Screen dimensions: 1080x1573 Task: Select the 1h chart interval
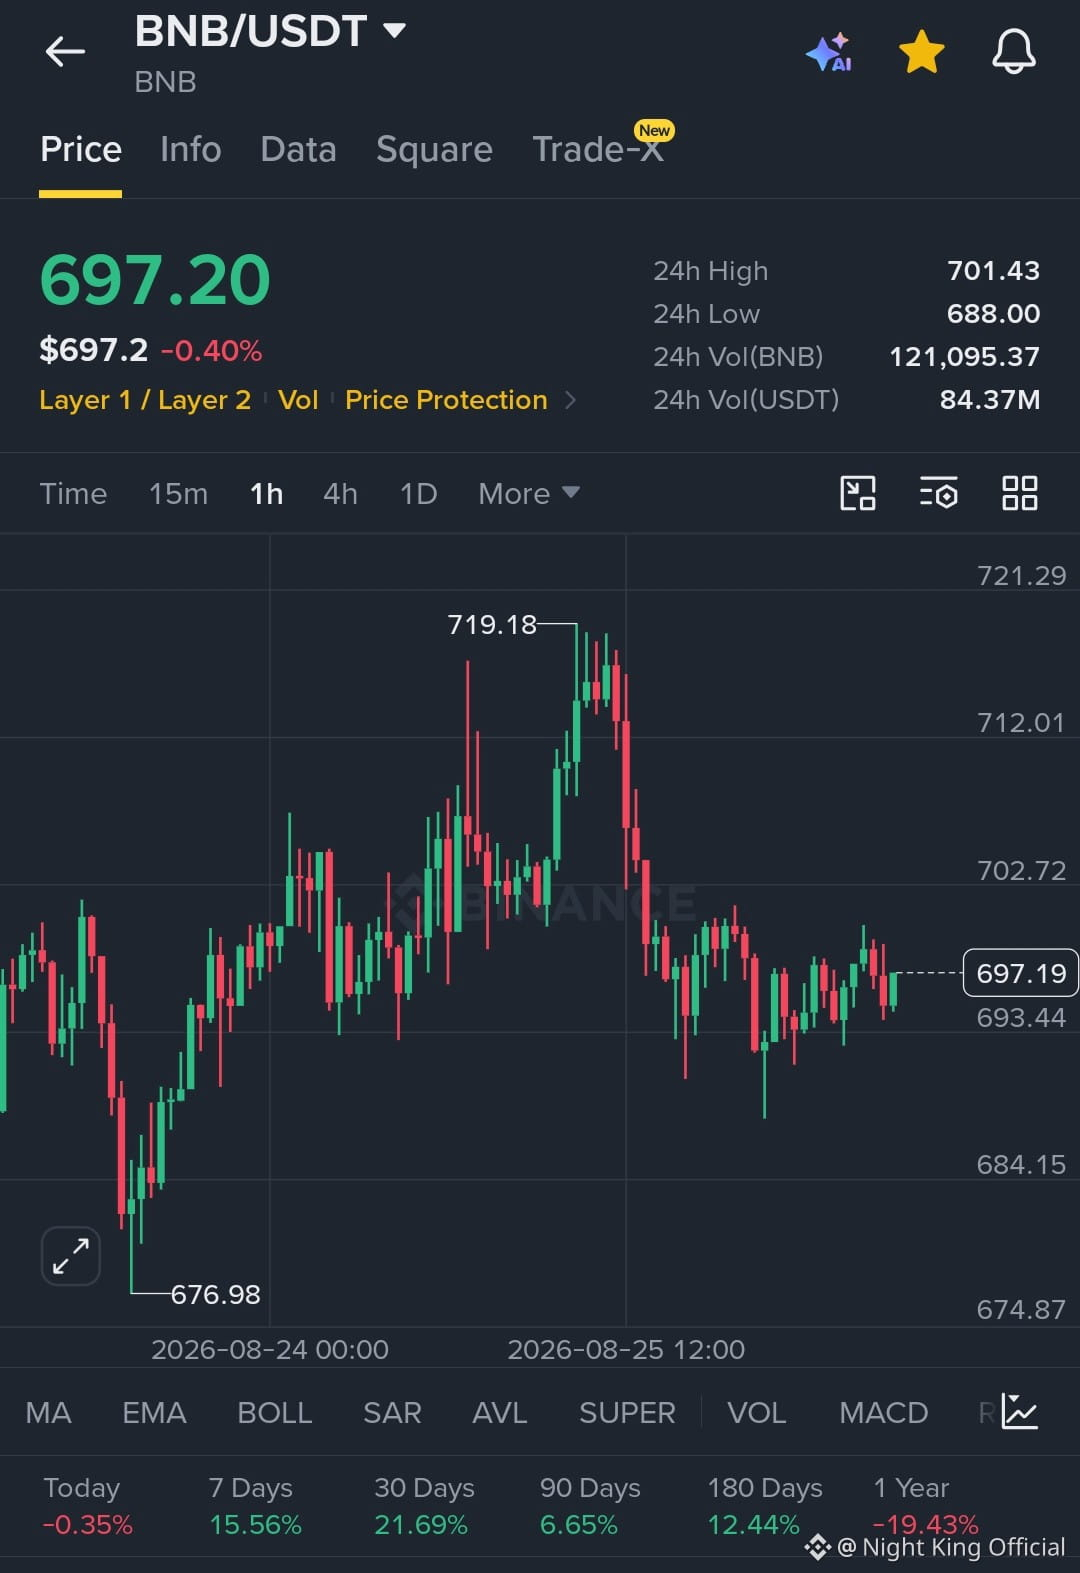[x=266, y=494]
